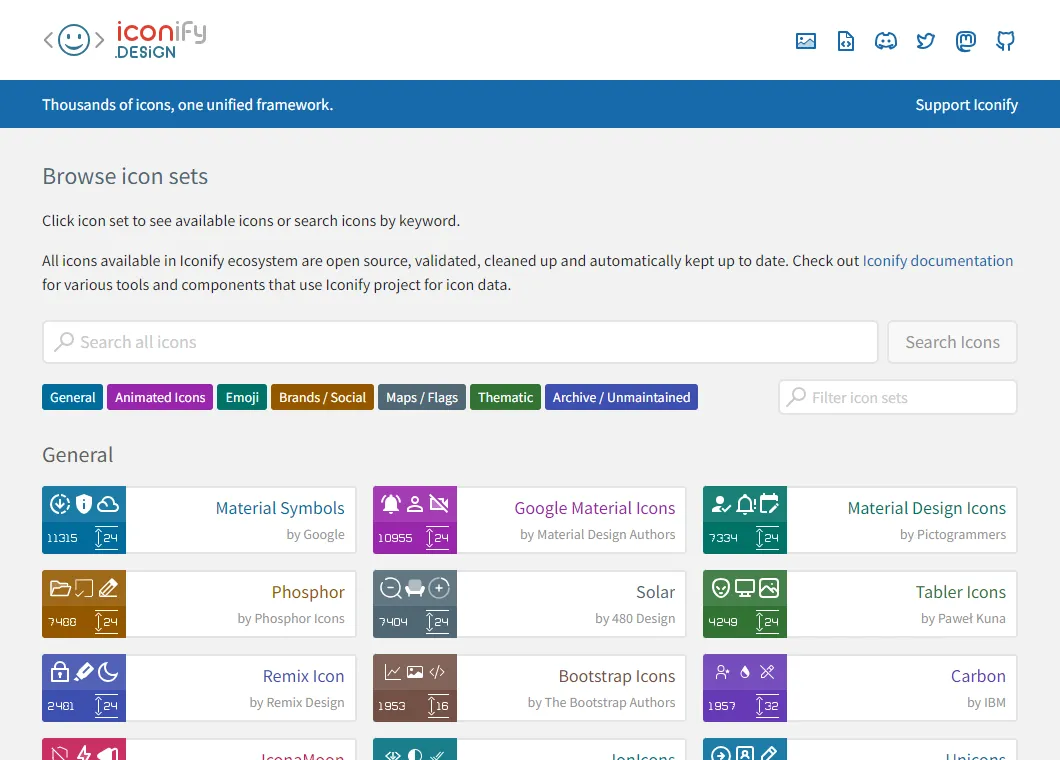Select the Maps / Flags filter tag

pyautogui.click(x=422, y=397)
